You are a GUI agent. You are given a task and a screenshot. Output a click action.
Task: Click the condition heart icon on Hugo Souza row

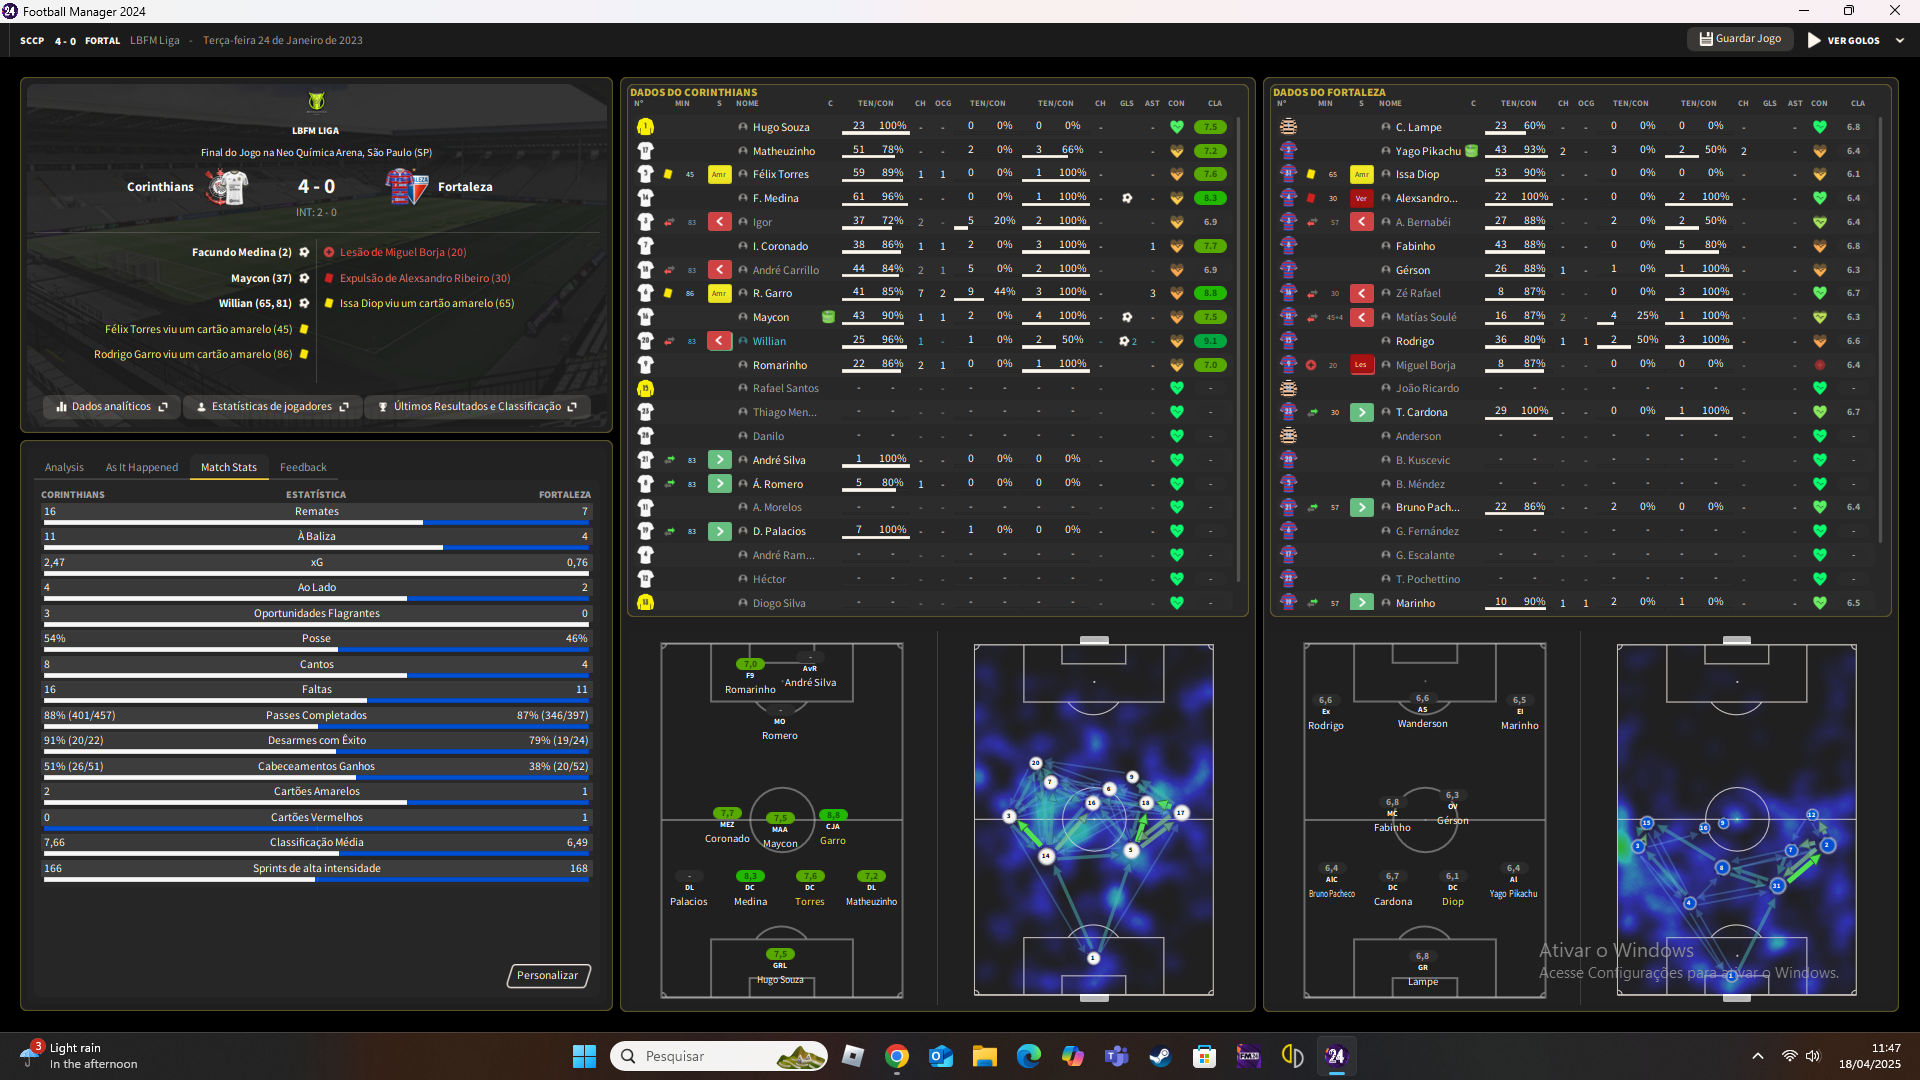pyautogui.click(x=1177, y=127)
